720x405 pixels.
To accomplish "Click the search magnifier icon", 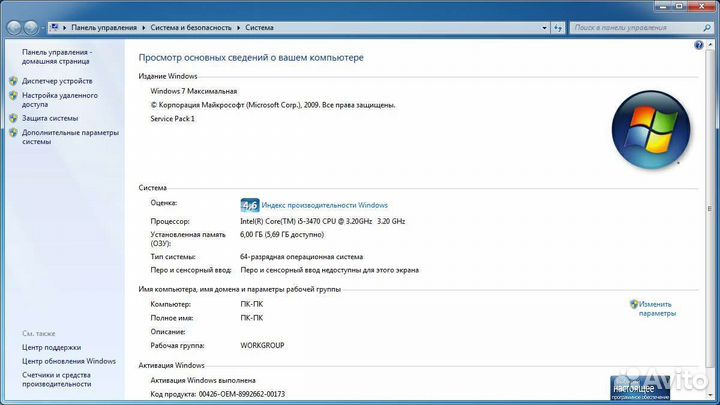I will 707,28.
